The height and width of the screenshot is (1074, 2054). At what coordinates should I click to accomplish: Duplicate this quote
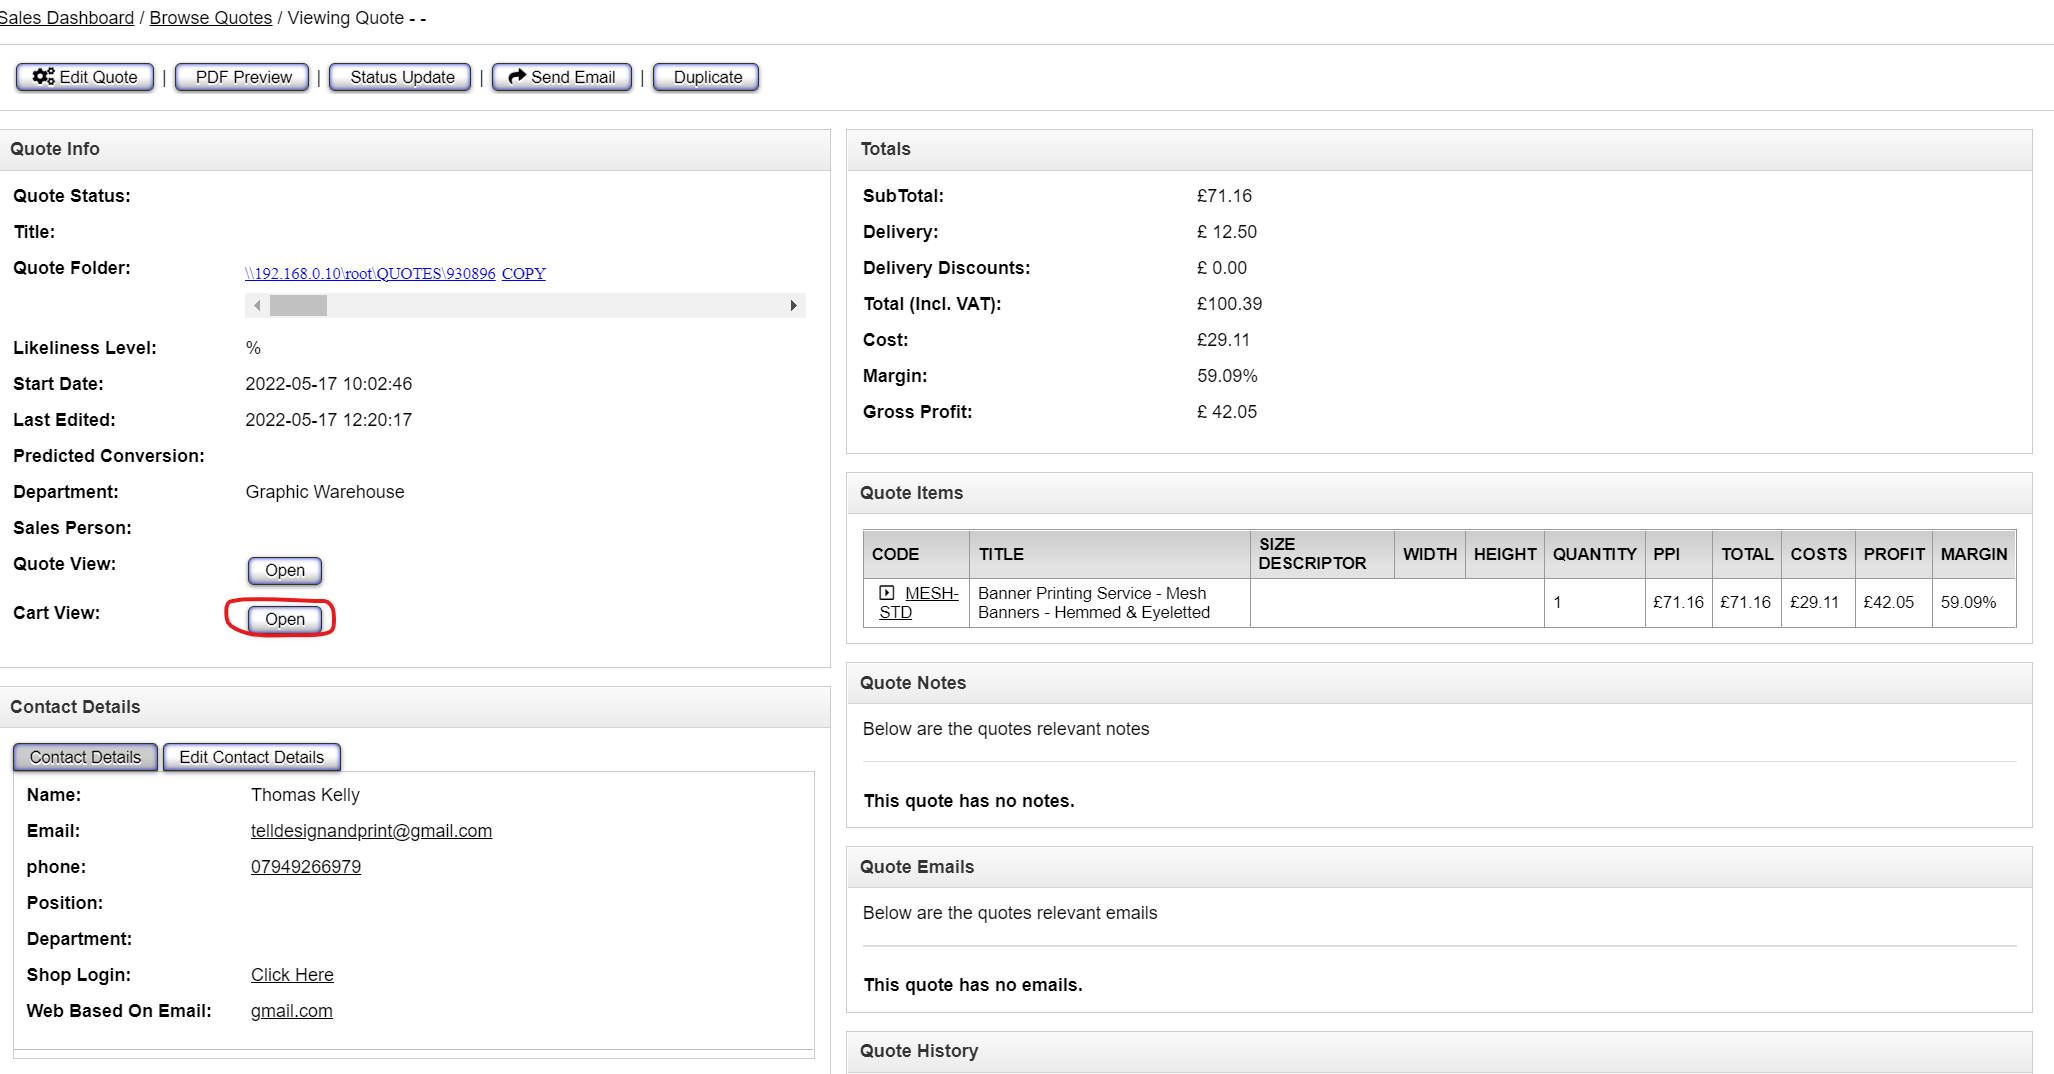707,77
